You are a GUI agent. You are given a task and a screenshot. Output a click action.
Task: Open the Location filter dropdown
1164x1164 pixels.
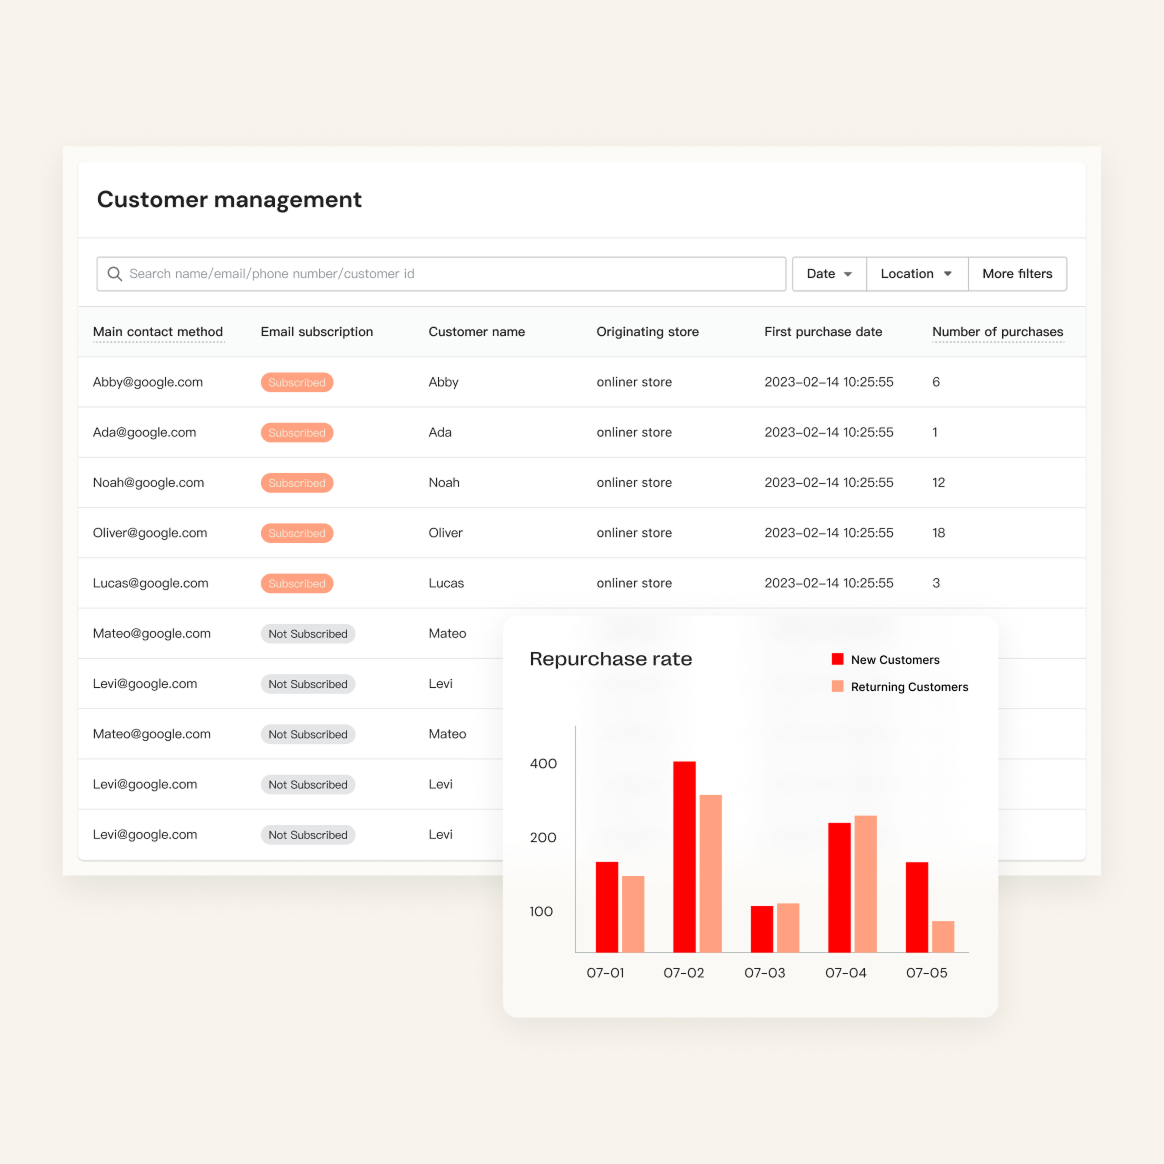click(917, 274)
